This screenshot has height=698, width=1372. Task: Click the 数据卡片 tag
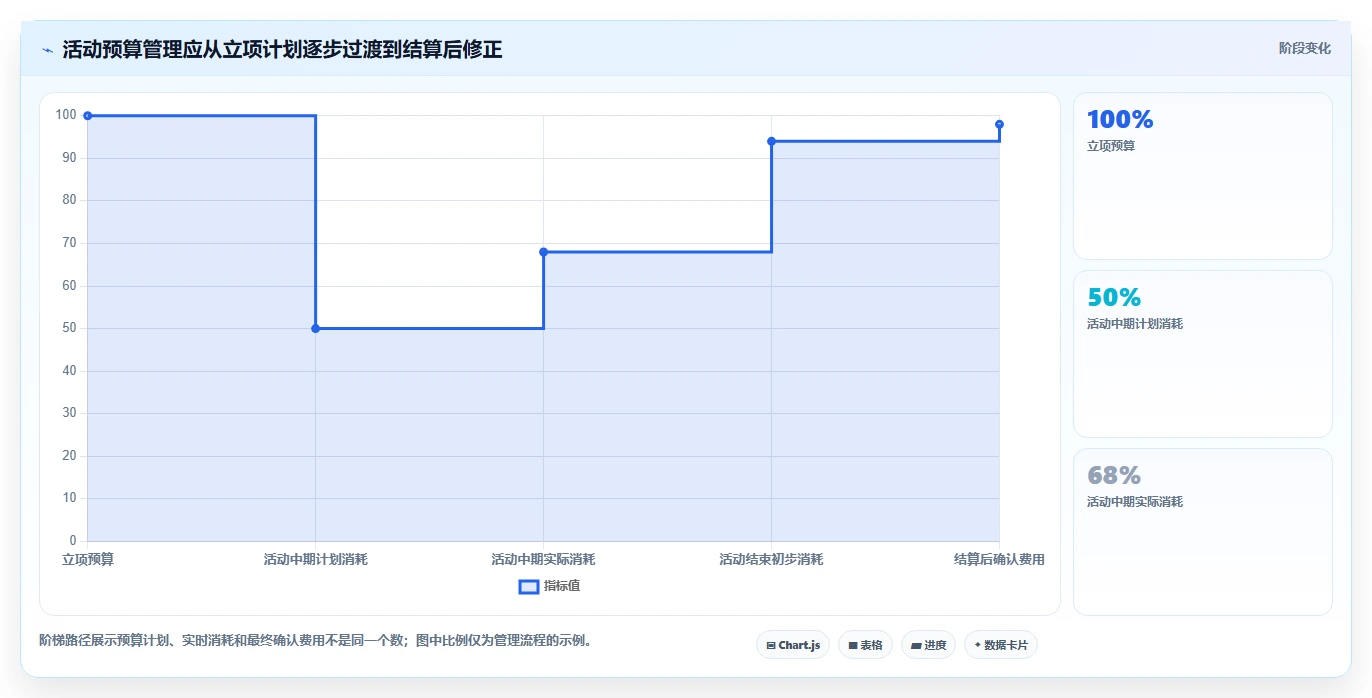tap(1001, 645)
